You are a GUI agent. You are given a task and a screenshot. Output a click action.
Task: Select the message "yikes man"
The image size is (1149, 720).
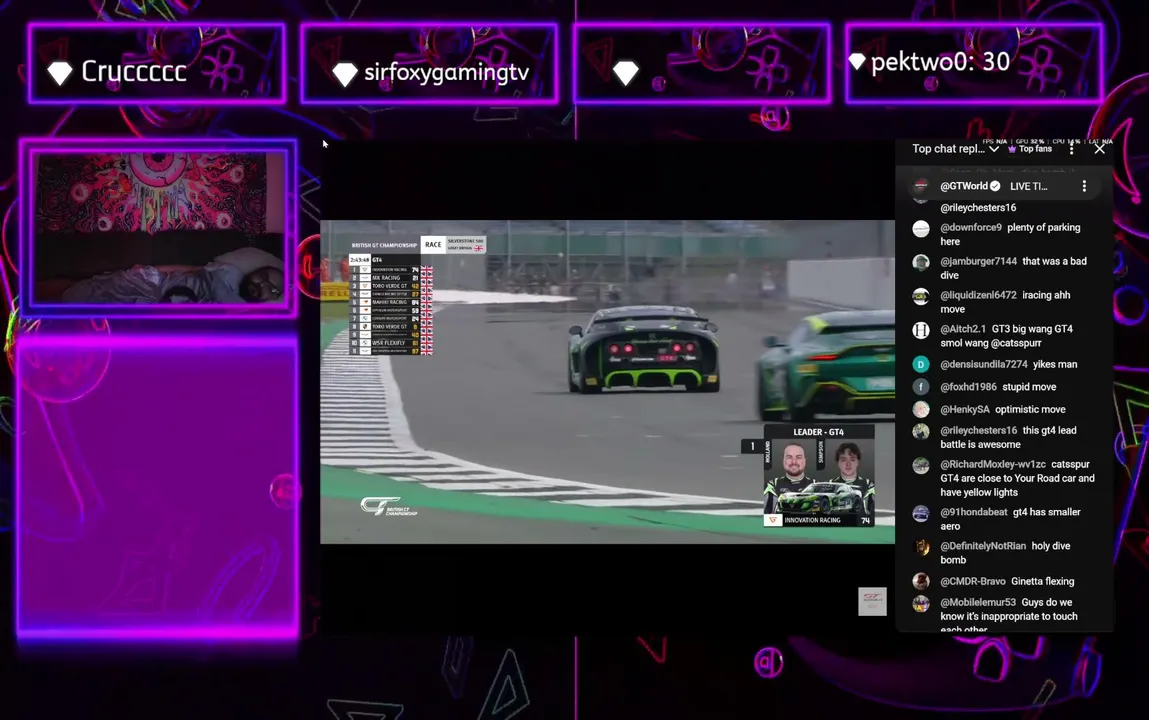pos(1054,364)
